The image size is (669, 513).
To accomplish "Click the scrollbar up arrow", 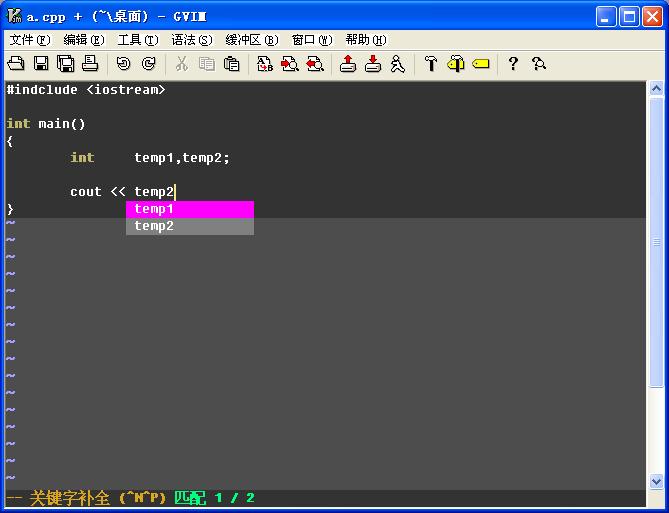I will pyautogui.click(x=656, y=89).
